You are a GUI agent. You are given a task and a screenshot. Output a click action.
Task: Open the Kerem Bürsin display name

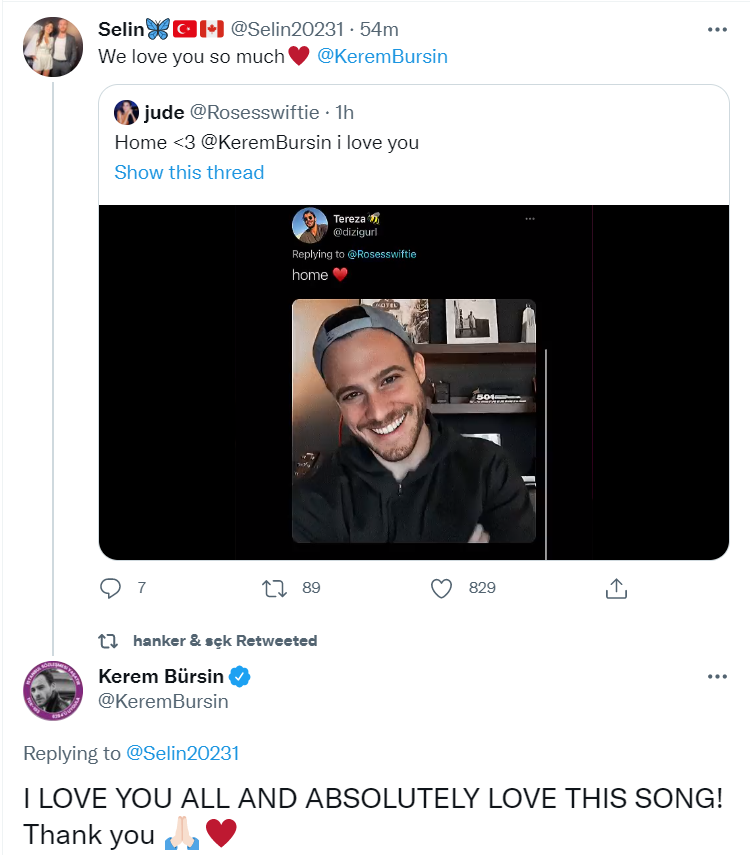160,677
